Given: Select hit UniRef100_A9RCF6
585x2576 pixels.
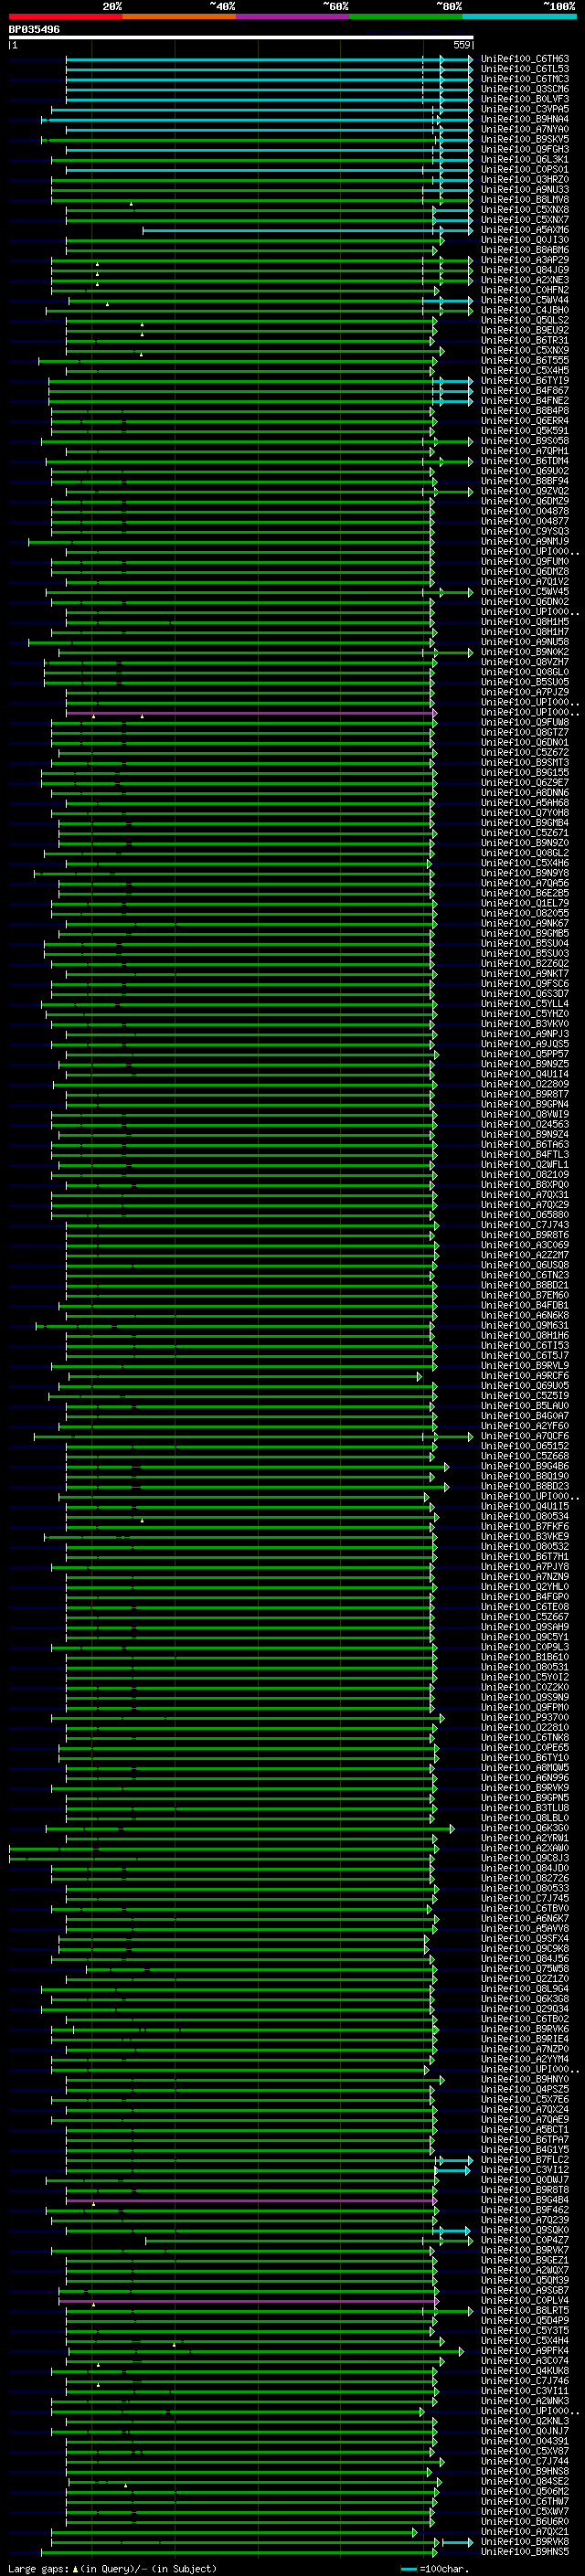Looking at the screenshot, I should point(525,1375).
